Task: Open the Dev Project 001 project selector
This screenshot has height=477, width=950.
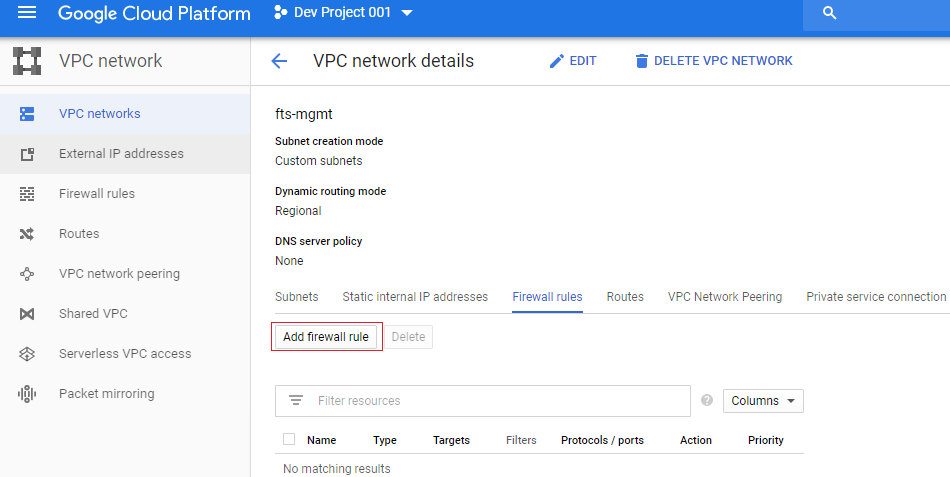Action: [343, 13]
